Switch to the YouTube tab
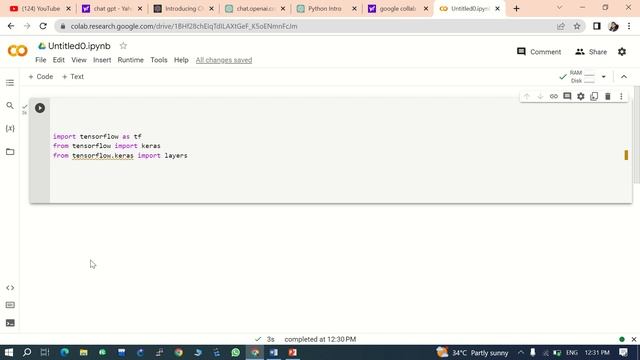This screenshot has width=640, height=360. tap(40, 9)
